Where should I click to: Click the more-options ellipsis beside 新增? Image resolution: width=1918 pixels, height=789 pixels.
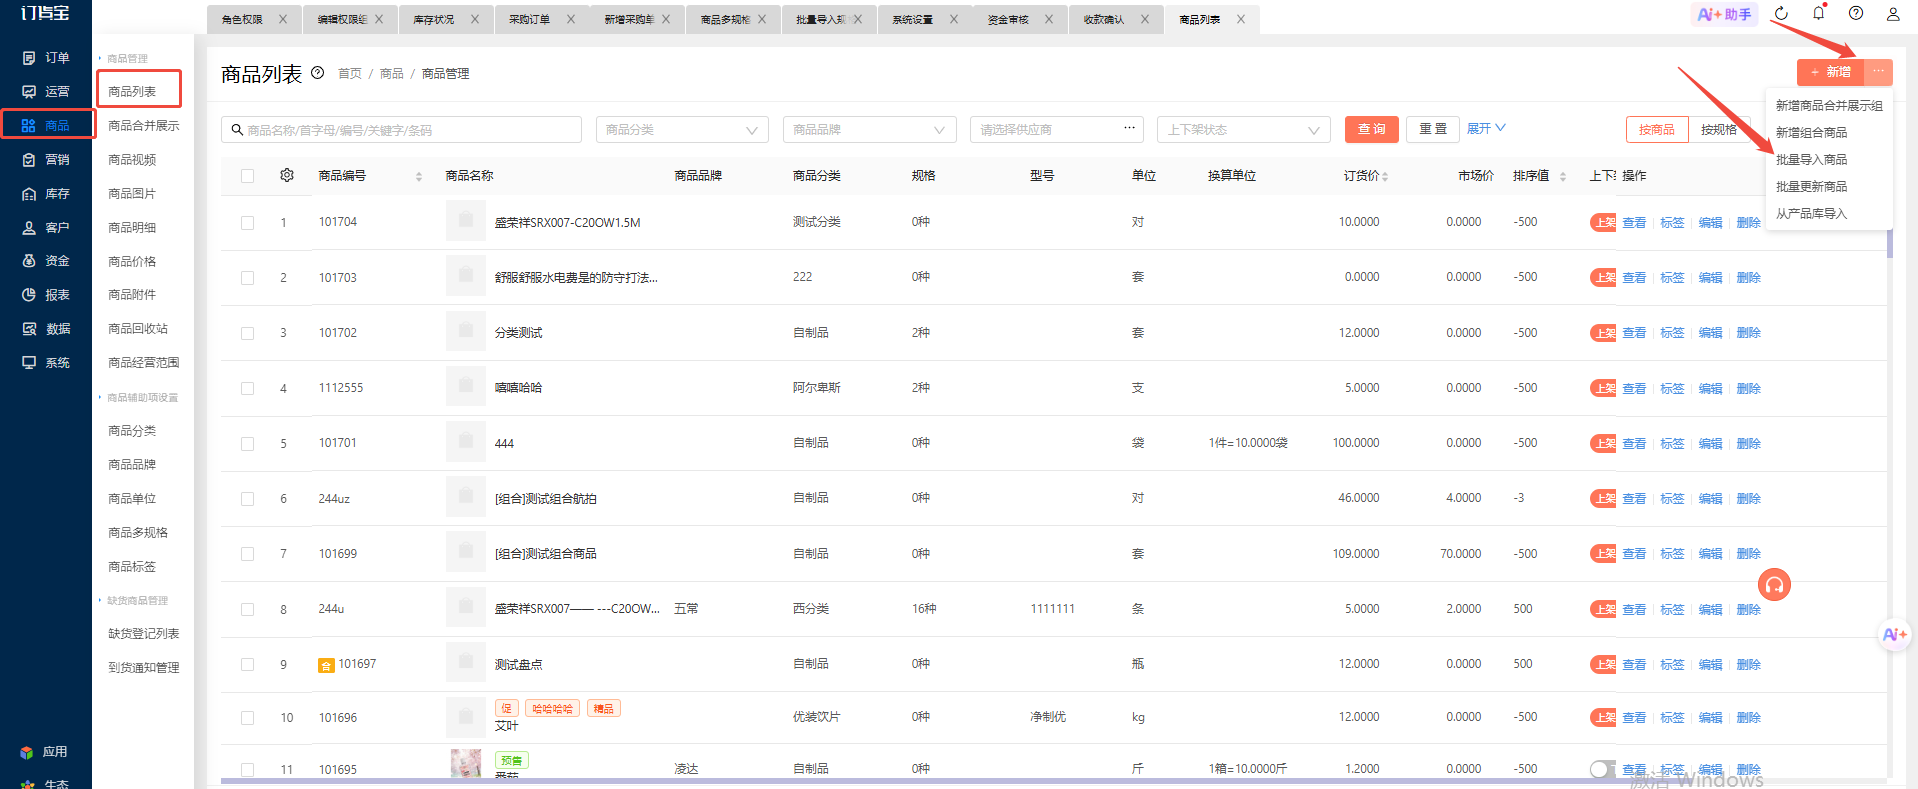(x=1879, y=72)
